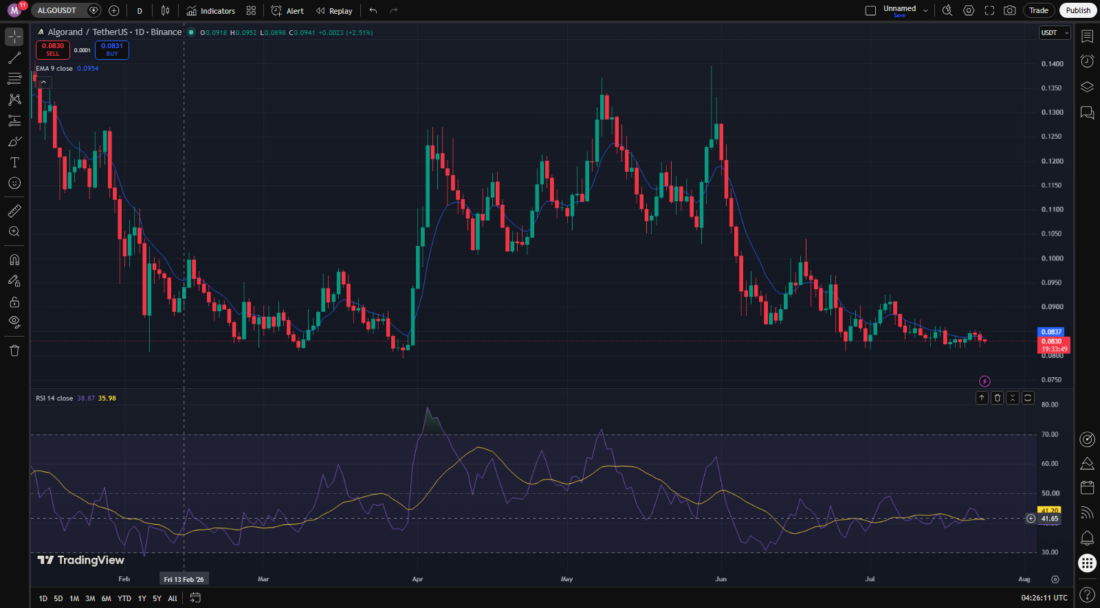
Task: Select the crosshair cursor tool
Action: [x=14, y=37]
